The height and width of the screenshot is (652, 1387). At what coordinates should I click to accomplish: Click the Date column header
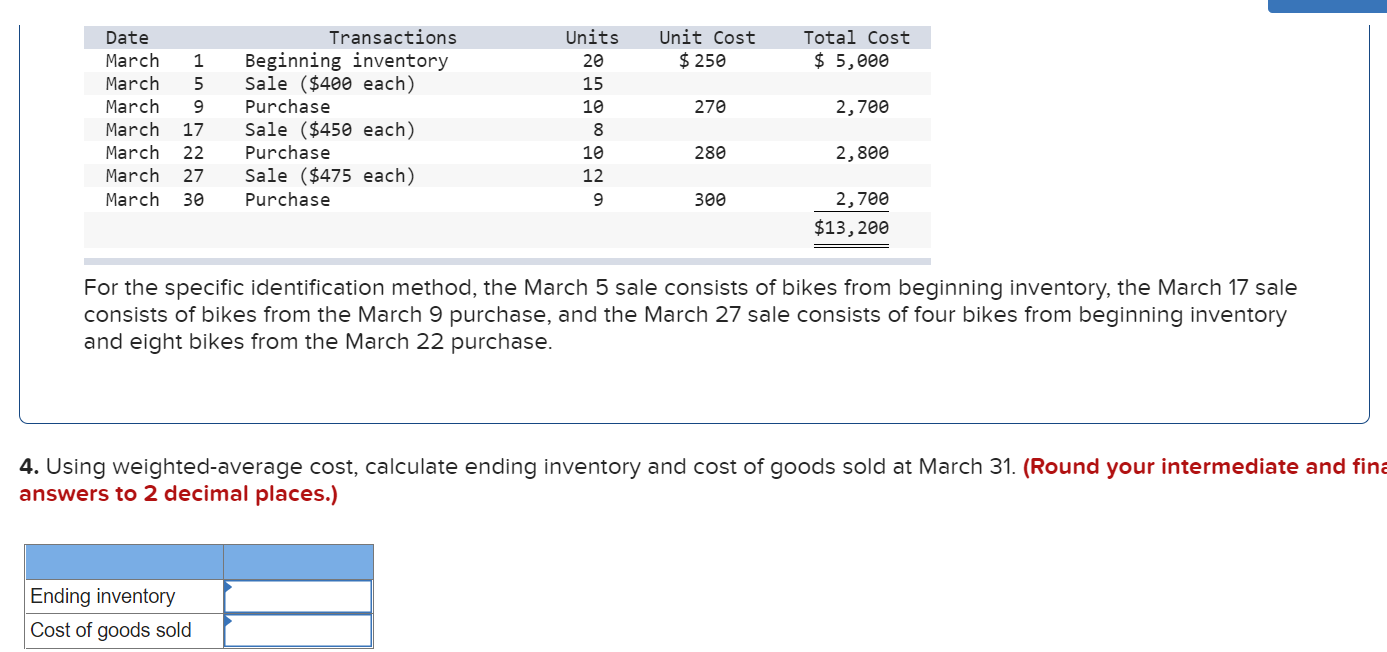[126, 37]
